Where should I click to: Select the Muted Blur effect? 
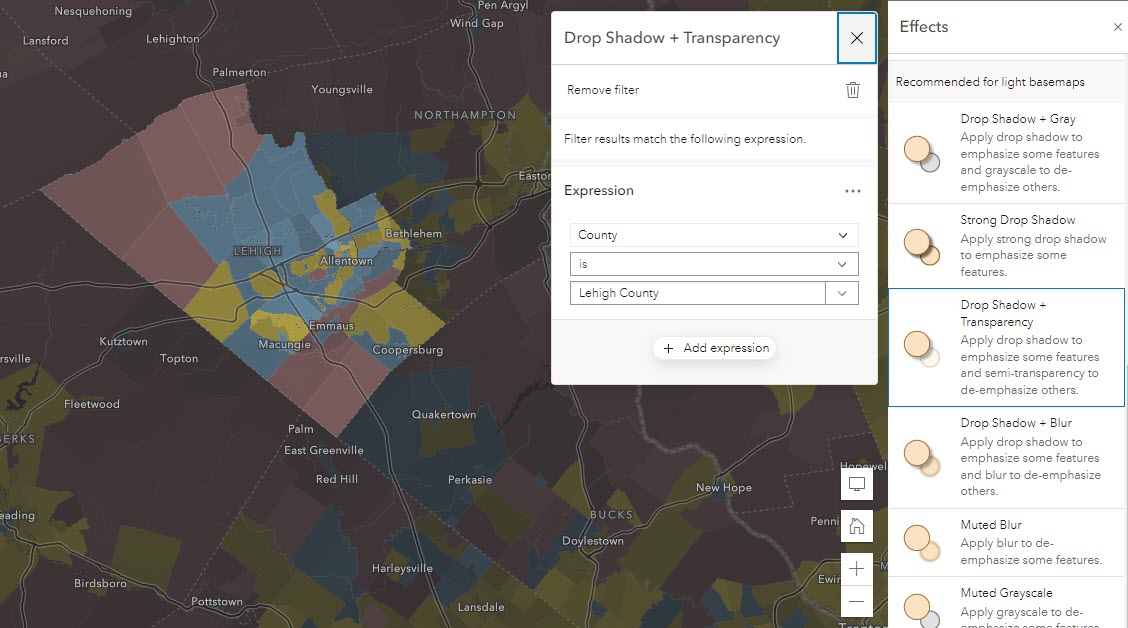1006,542
